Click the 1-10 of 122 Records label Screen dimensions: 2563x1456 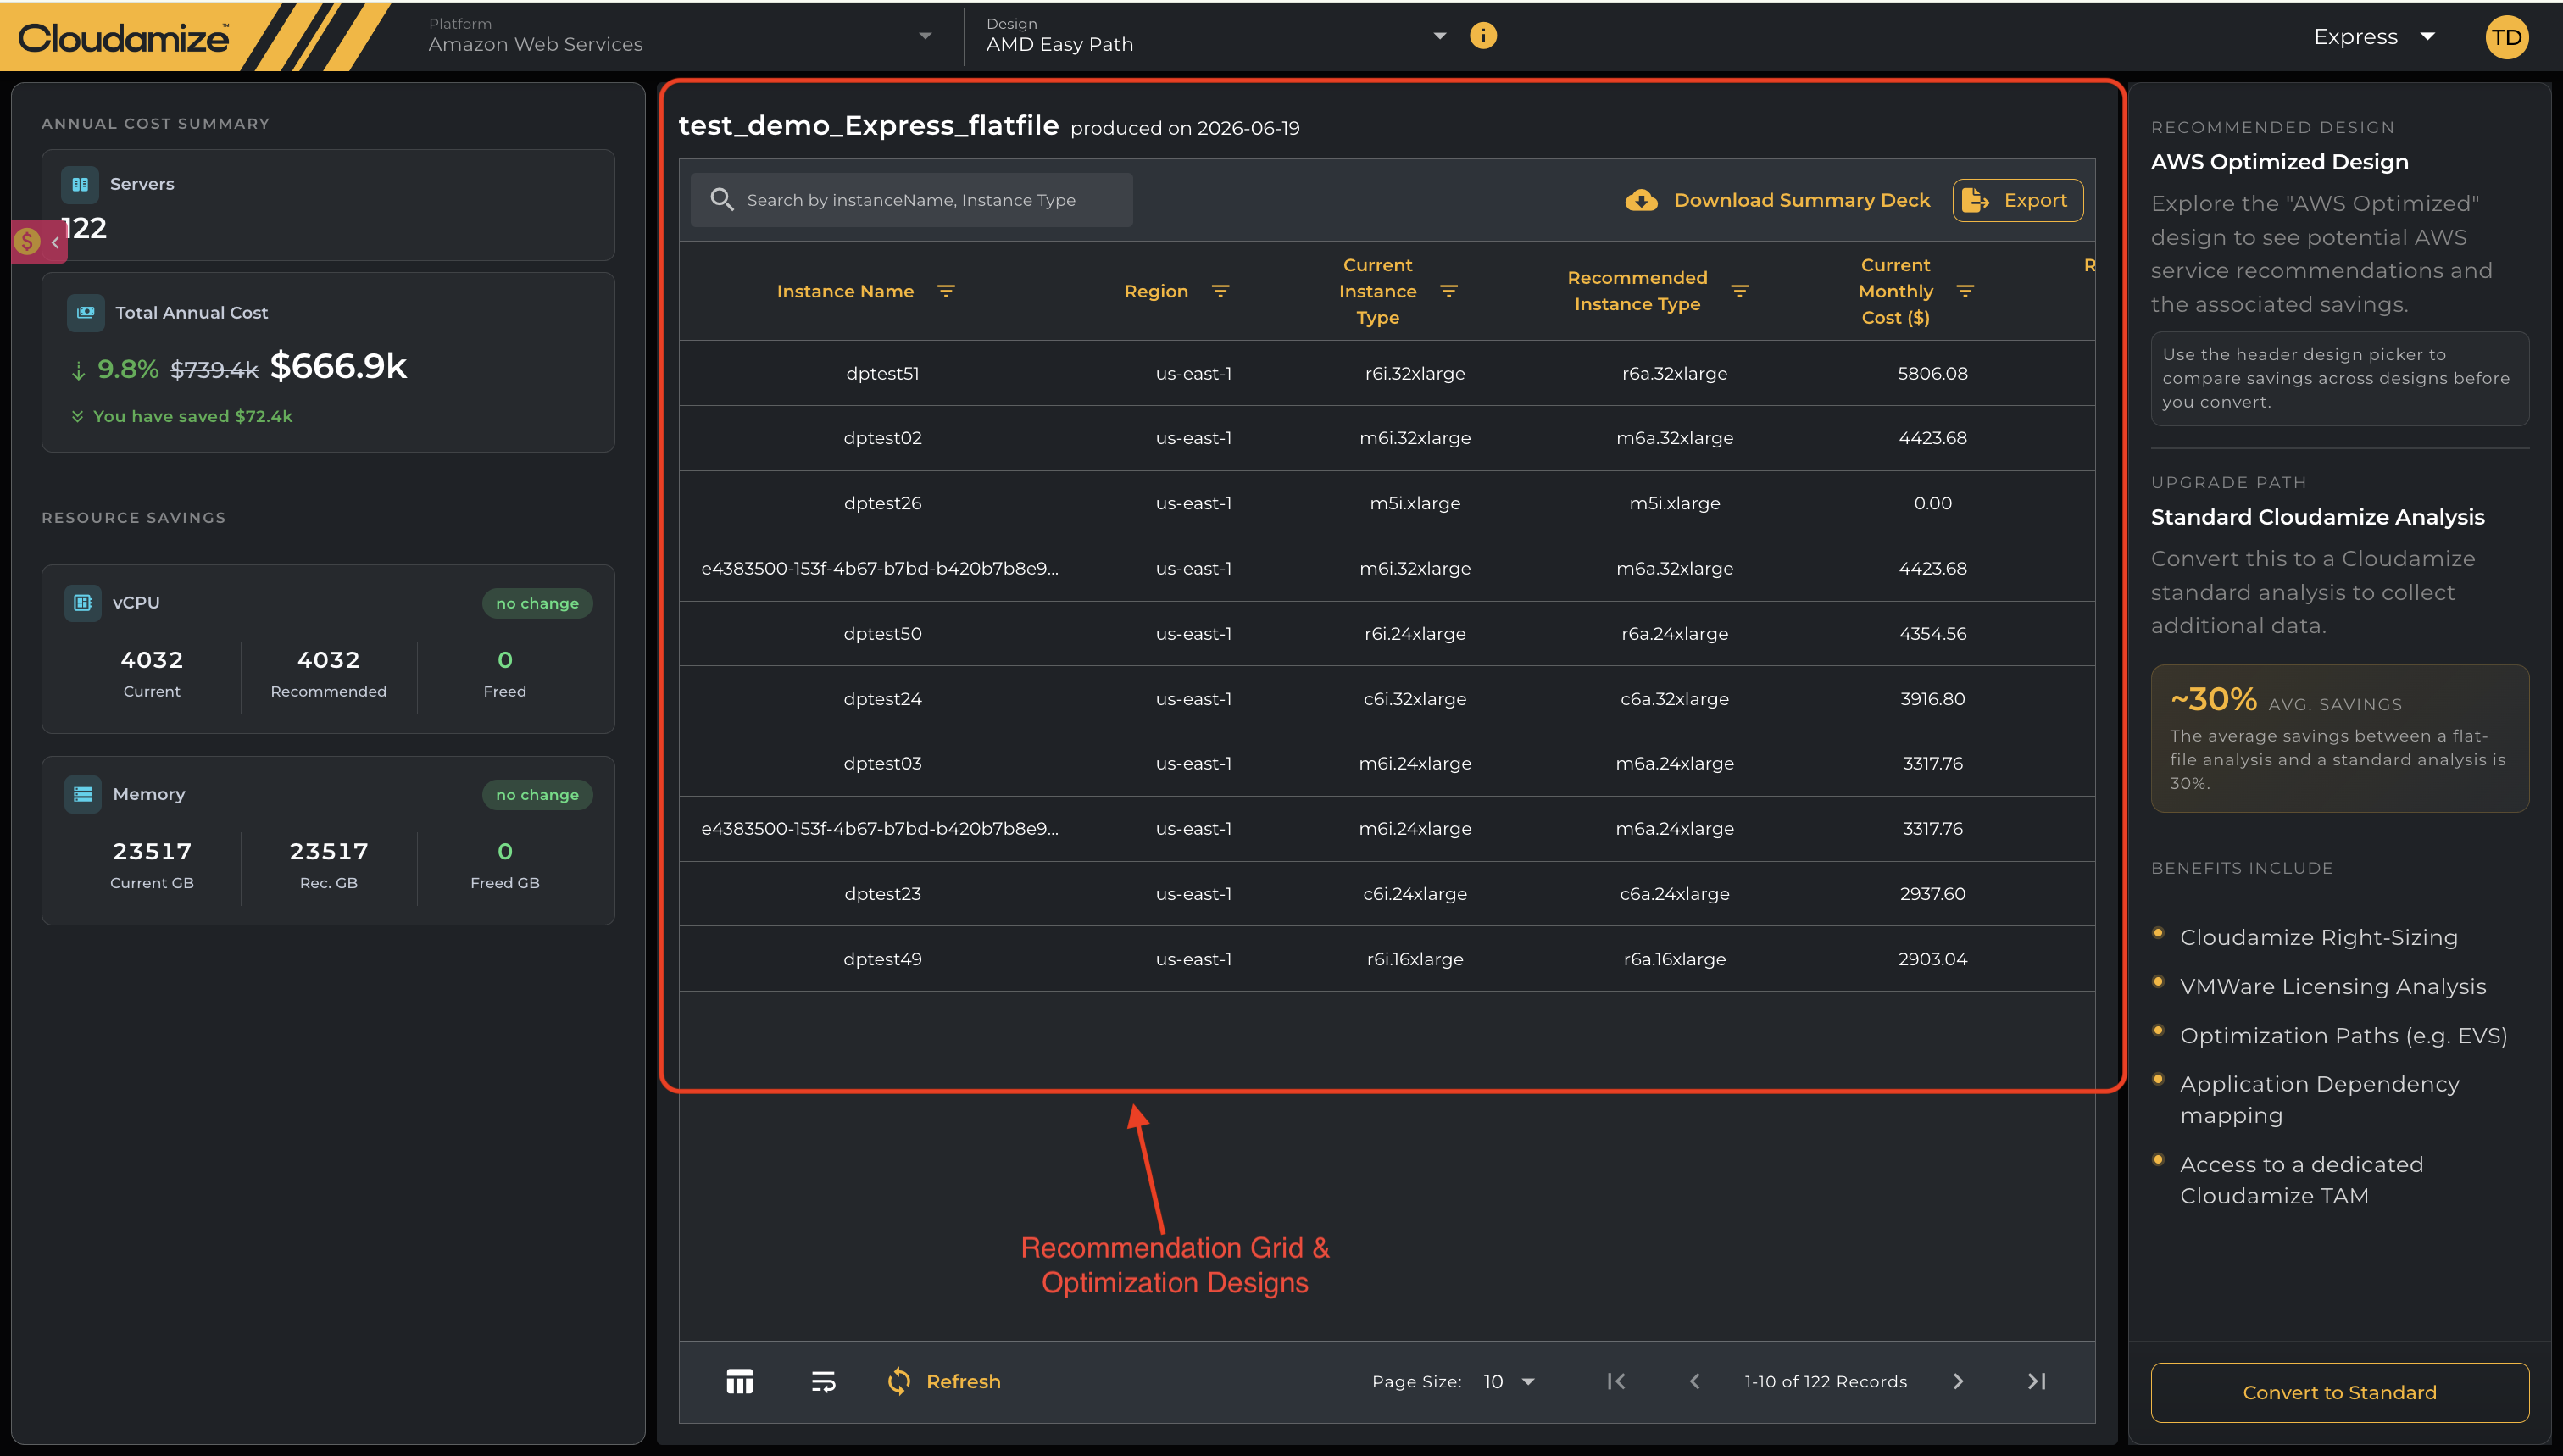[1826, 1381]
